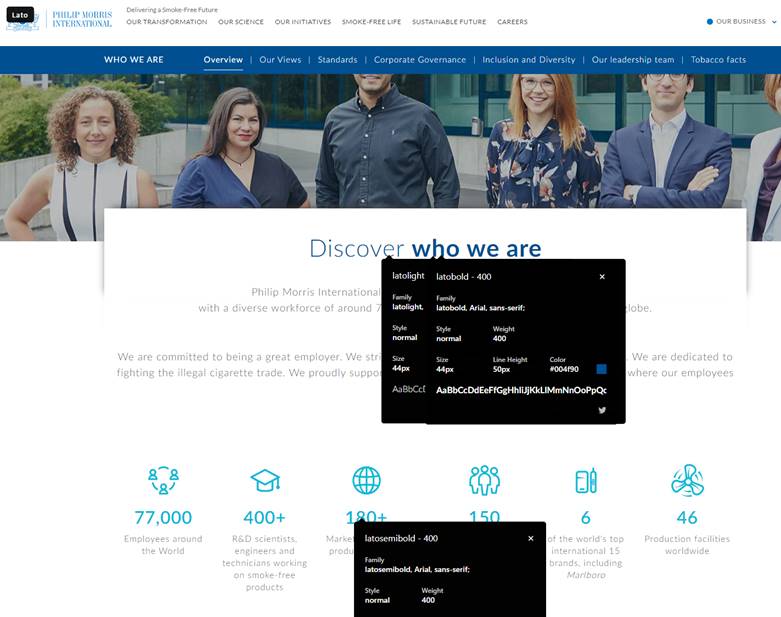Open the Careers menu
The image size is (781, 617).
[x=512, y=22]
